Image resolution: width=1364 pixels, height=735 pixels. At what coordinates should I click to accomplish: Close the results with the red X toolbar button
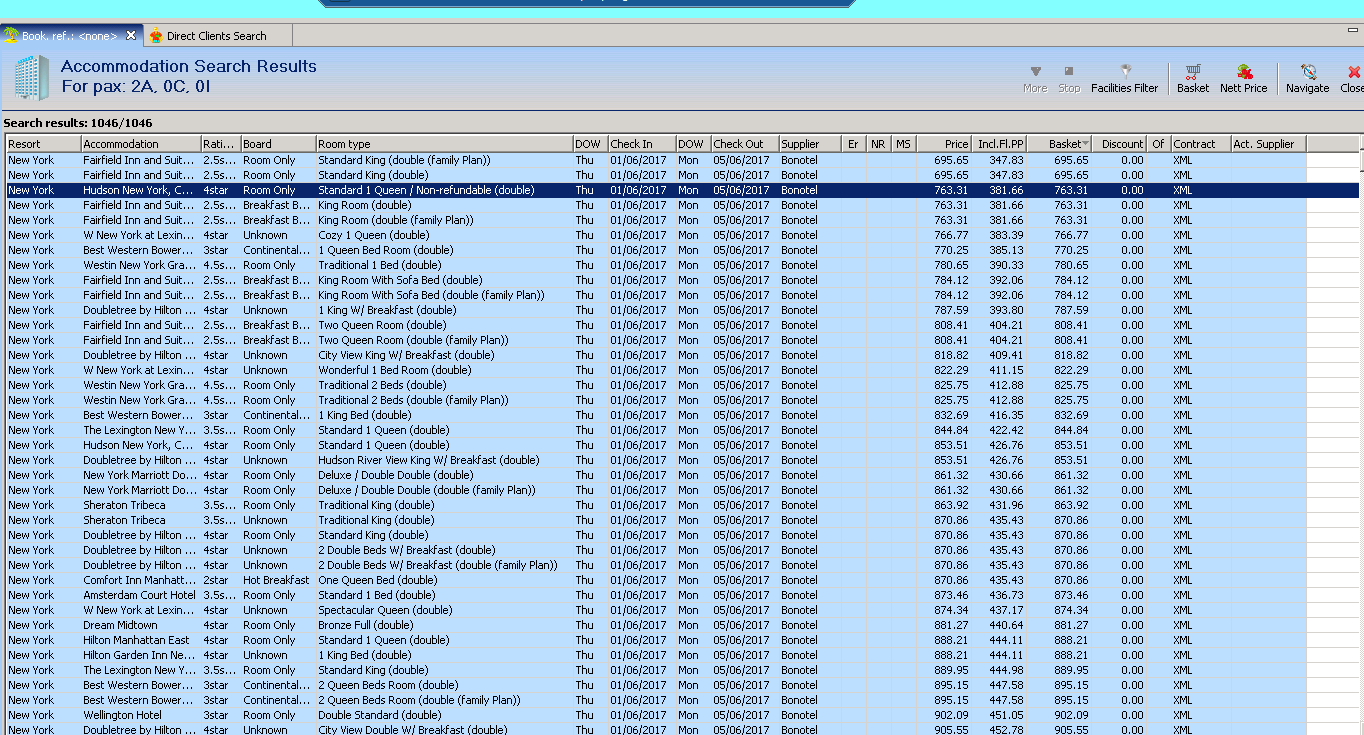coord(1353,79)
